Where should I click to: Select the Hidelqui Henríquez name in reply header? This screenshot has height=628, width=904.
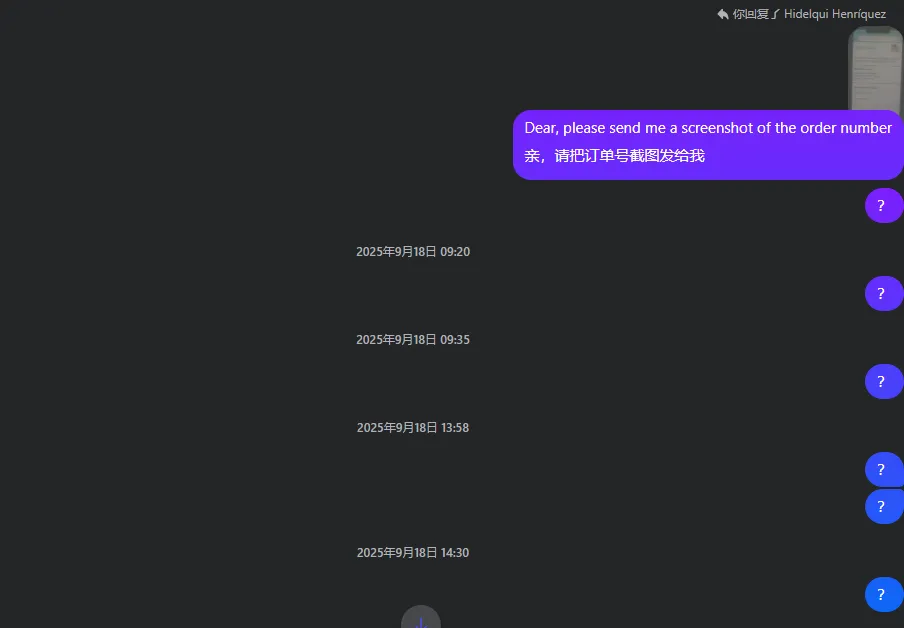(835, 14)
